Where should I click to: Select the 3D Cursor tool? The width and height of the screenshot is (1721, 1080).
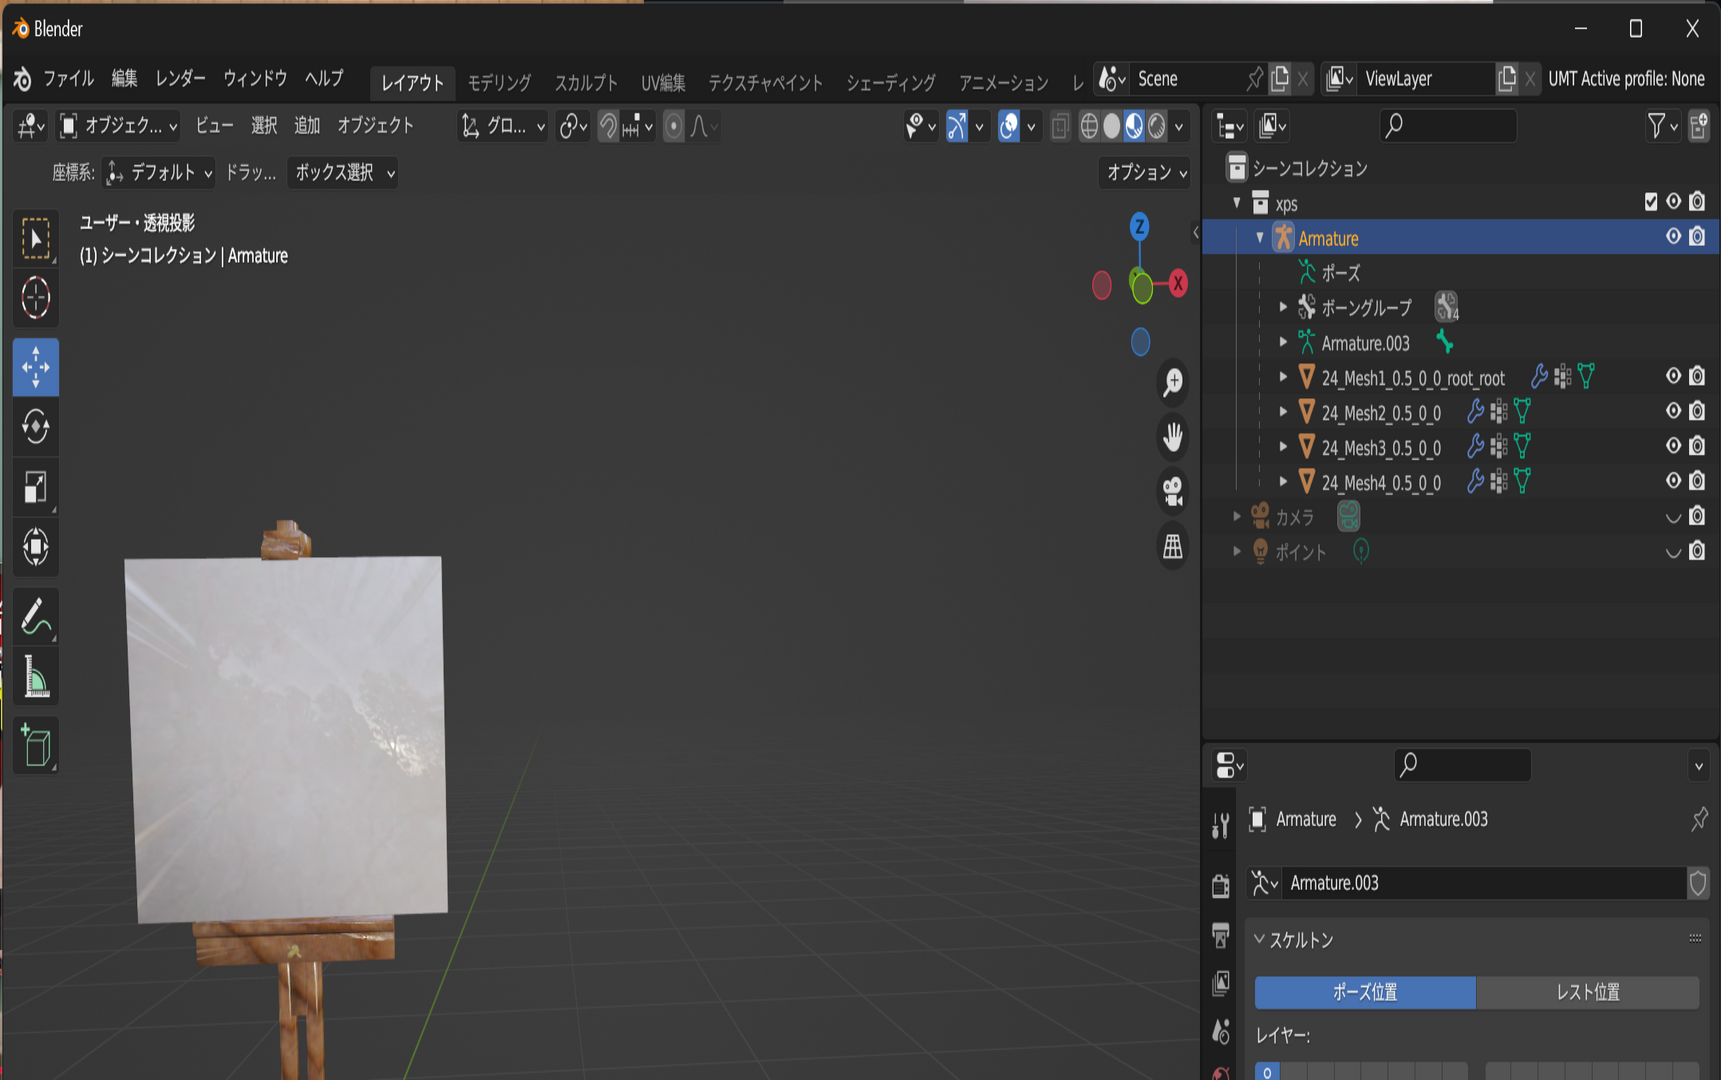[36, 298]
